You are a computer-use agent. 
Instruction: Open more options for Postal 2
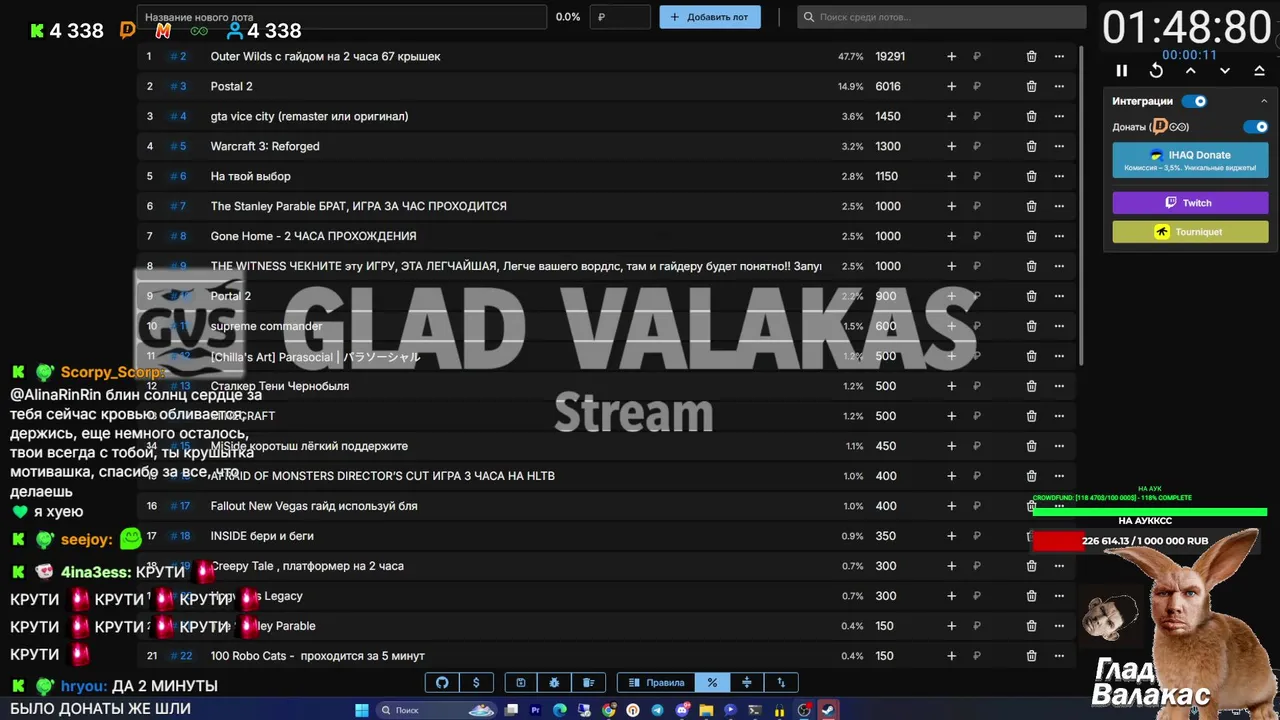1059,87
